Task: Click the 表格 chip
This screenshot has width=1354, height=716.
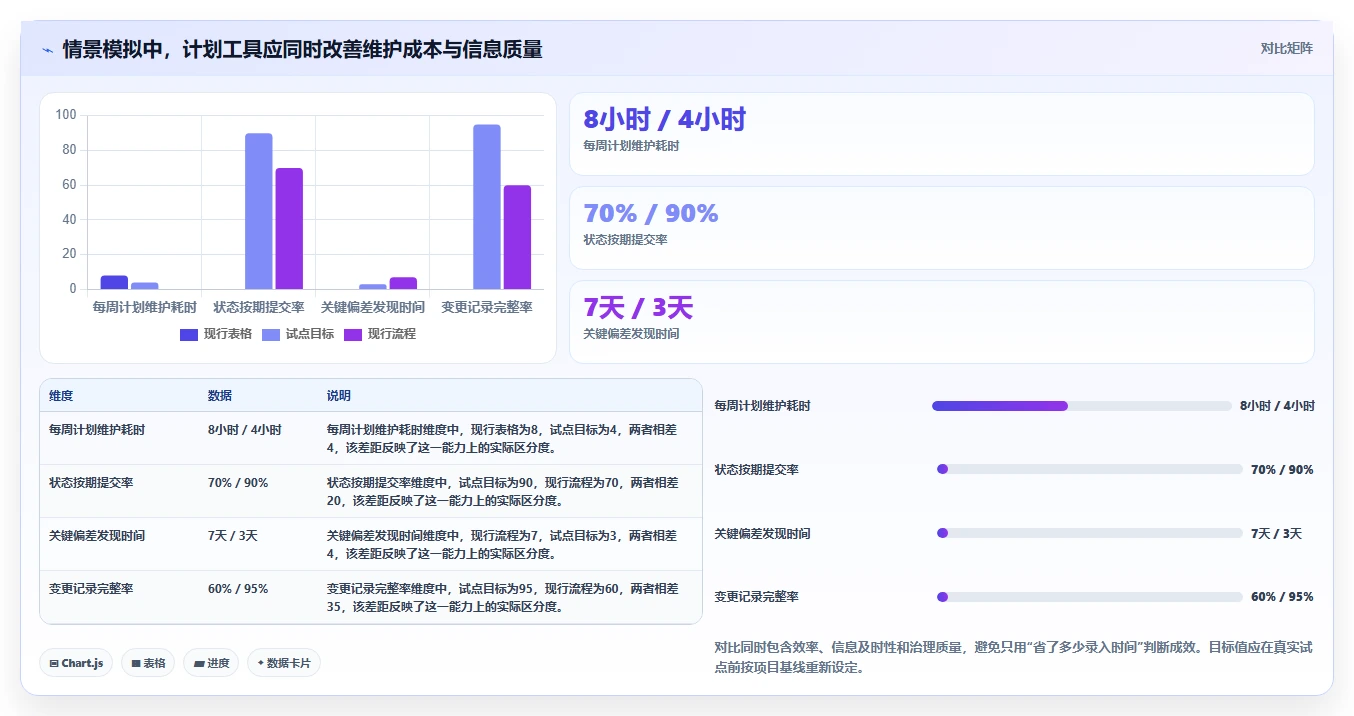Action: [x=148, y=663]
